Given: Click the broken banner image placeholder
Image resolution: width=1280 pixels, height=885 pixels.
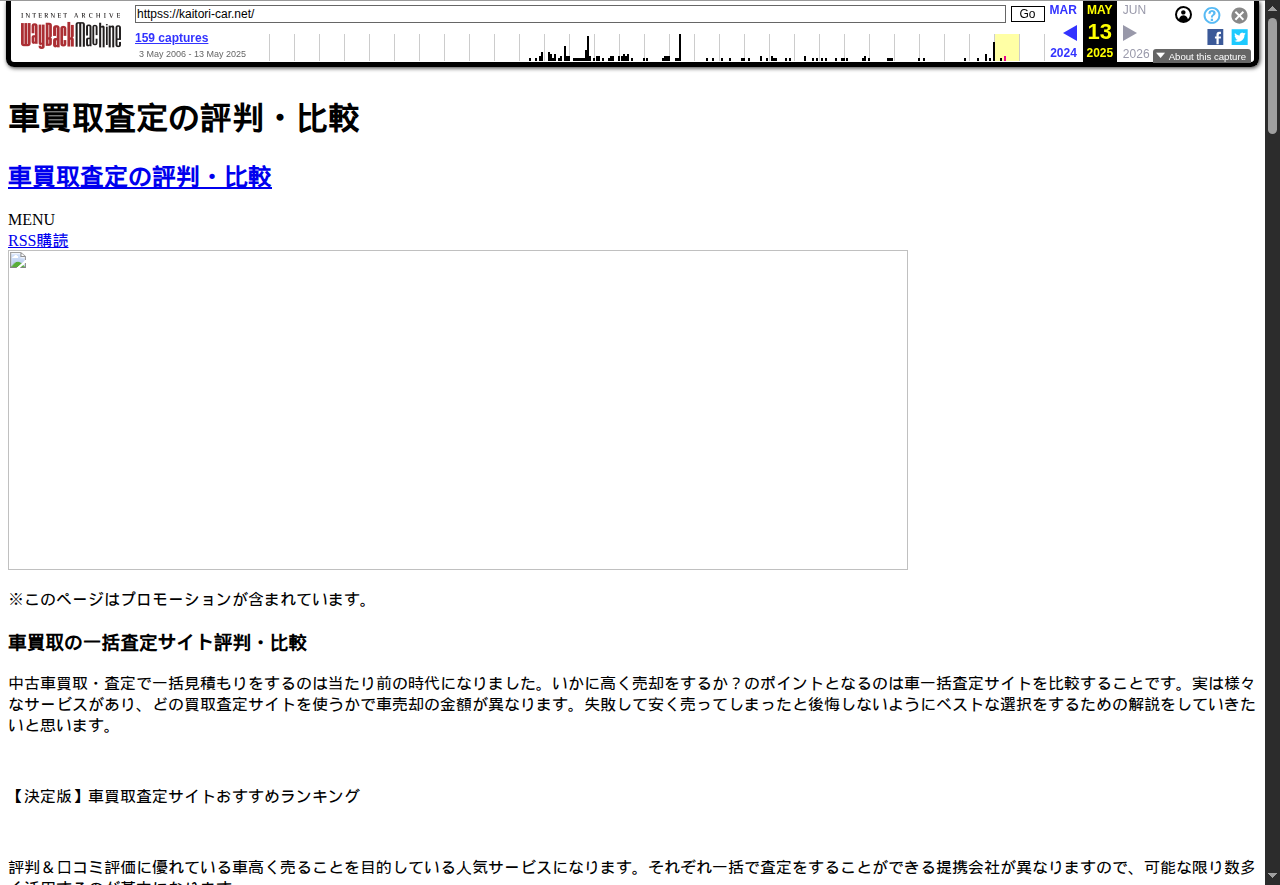Looking at the screenshot, I should click(457, 410).
